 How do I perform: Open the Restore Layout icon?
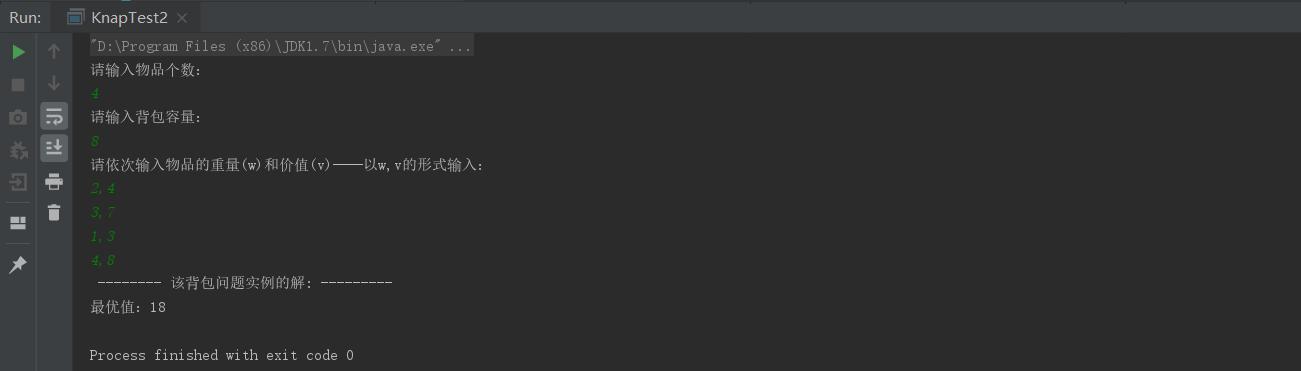[18, 222]
